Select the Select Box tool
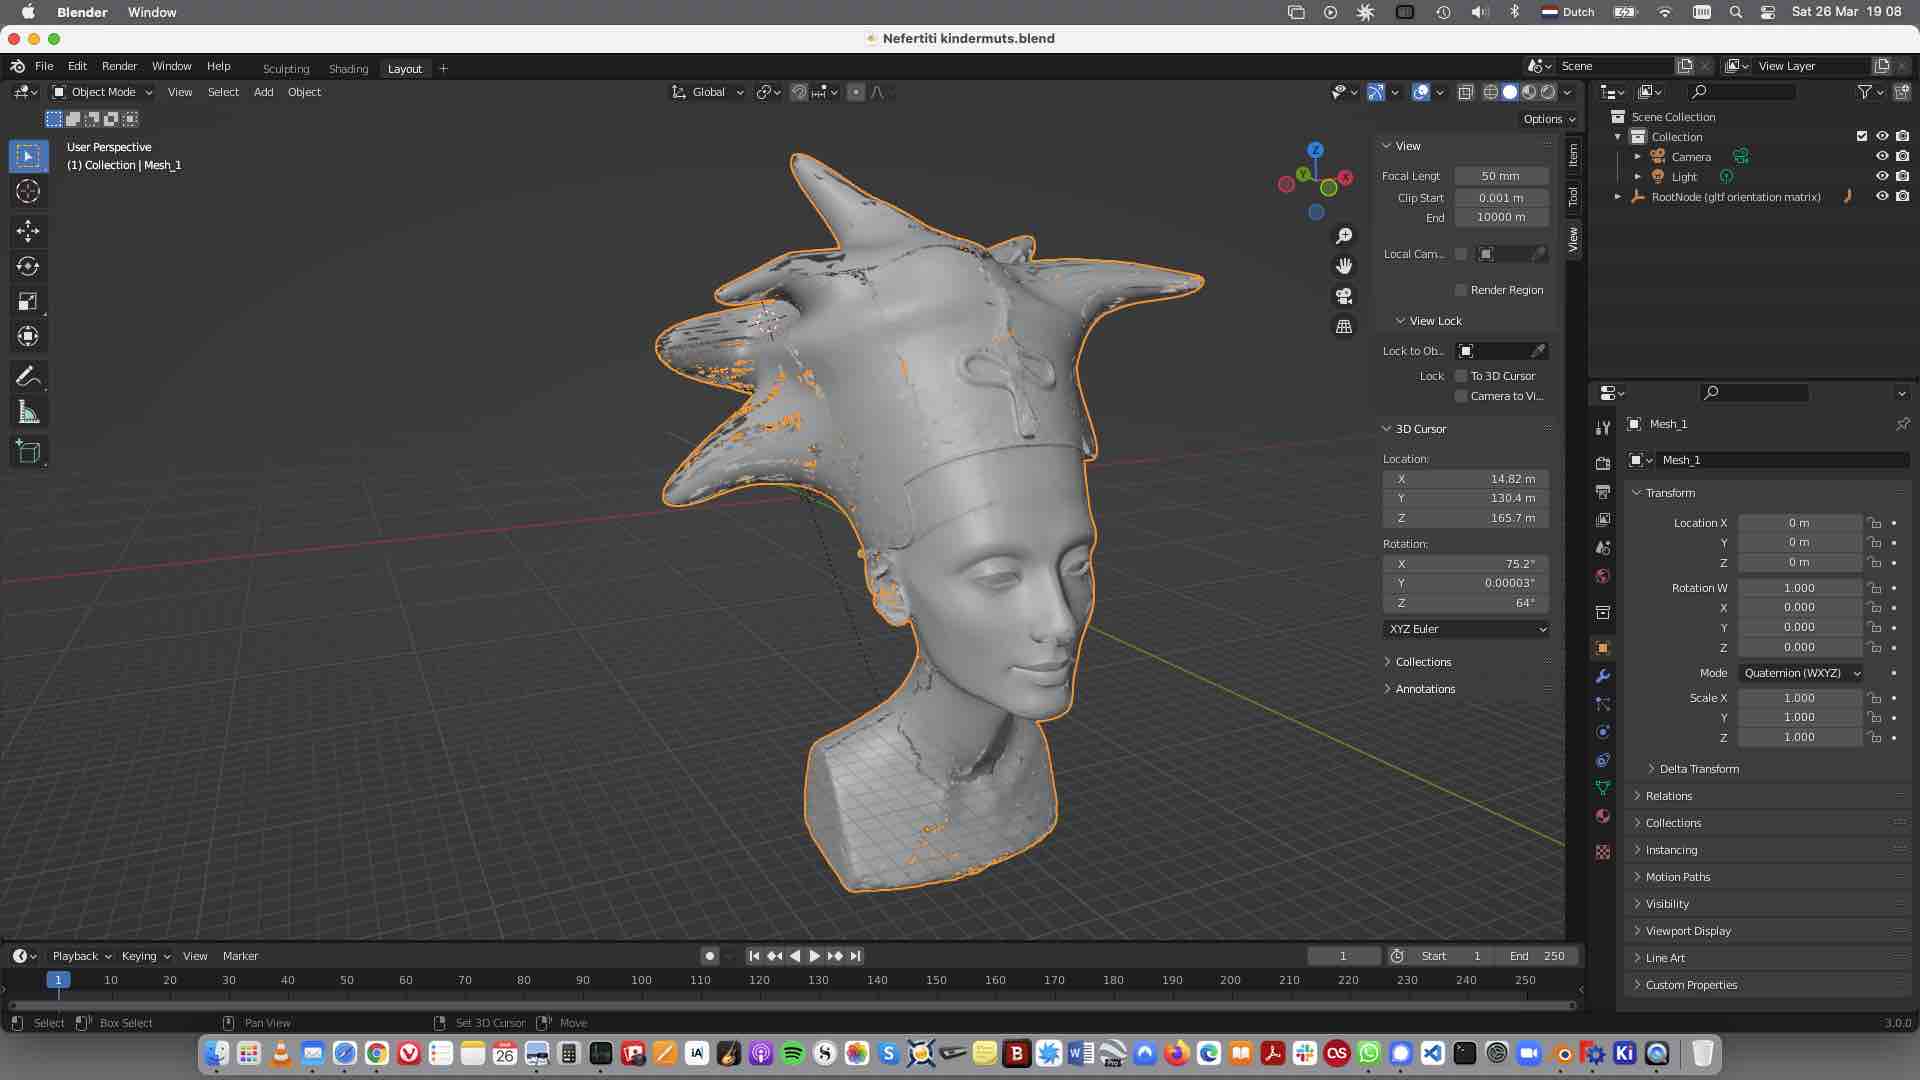The image size is (1920, 1080). tap(28, 156)
